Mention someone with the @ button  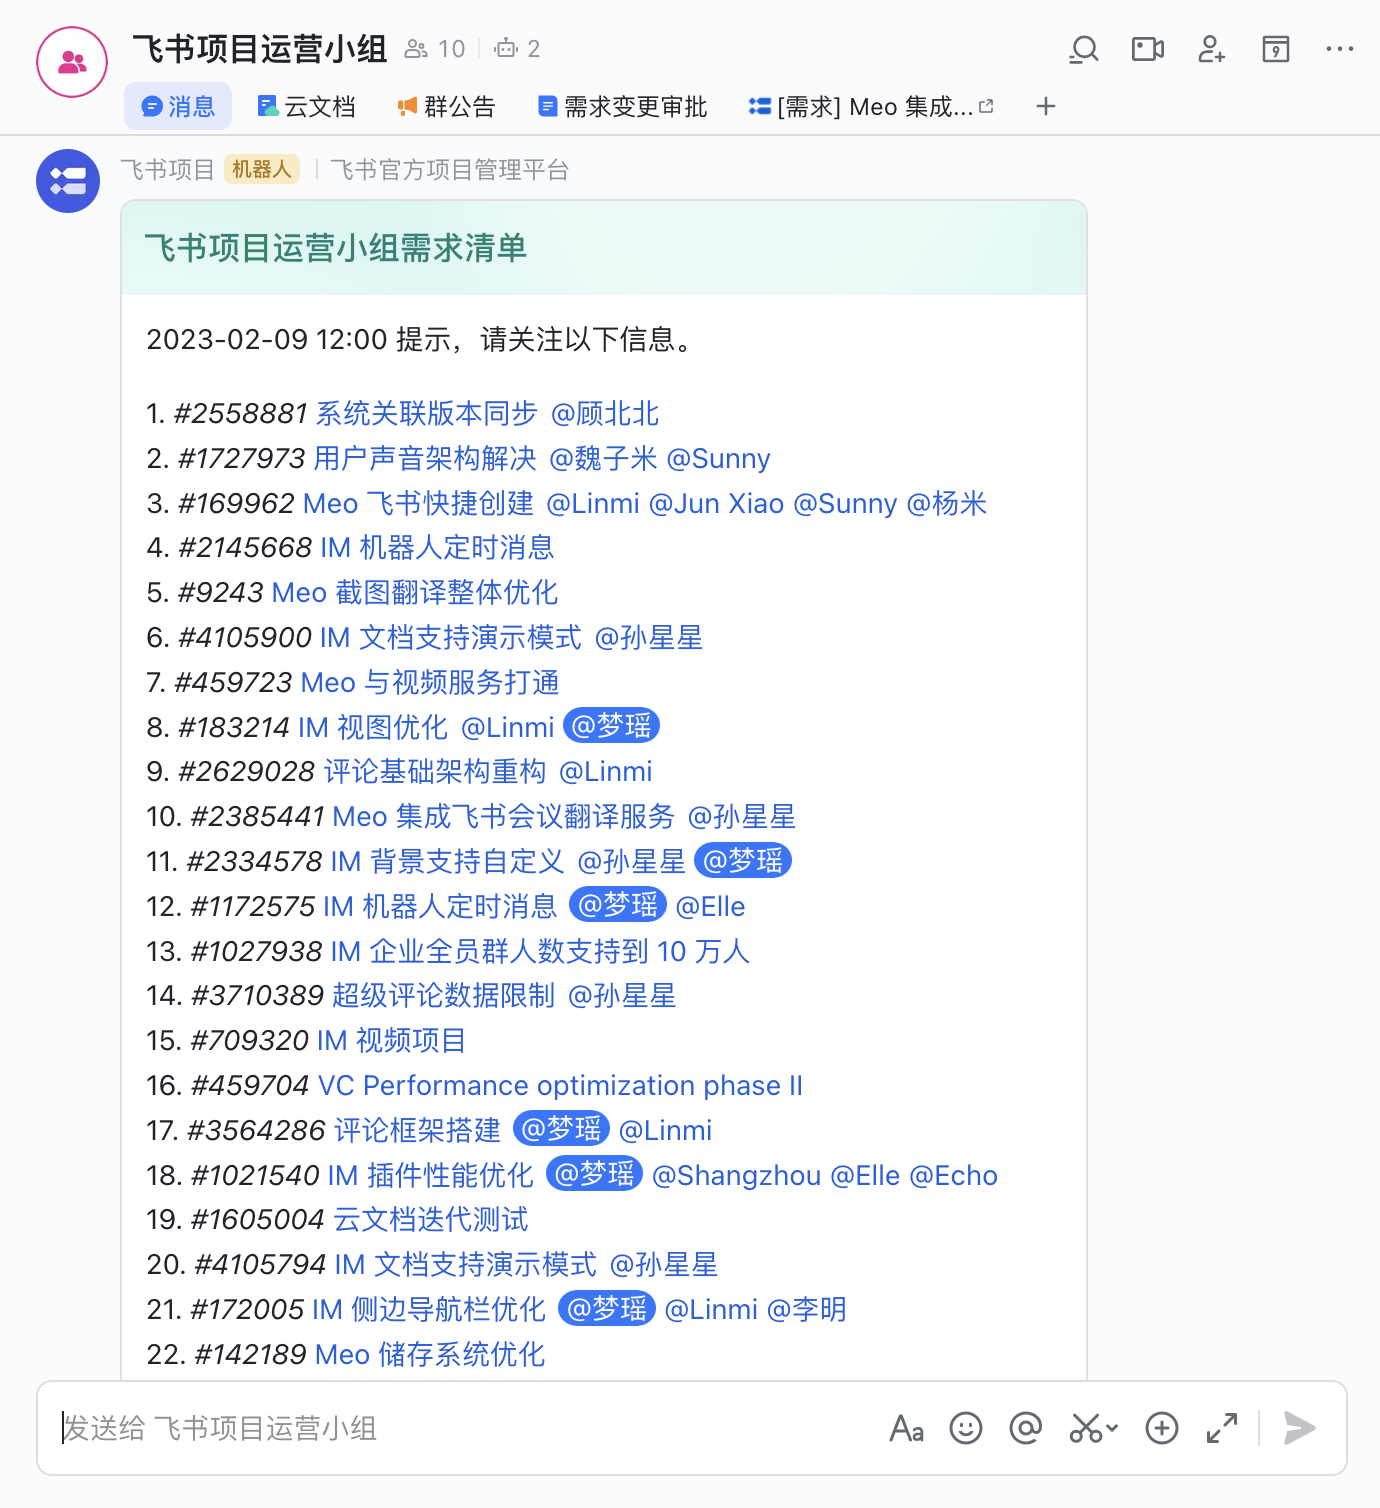click(1026, 1428)
